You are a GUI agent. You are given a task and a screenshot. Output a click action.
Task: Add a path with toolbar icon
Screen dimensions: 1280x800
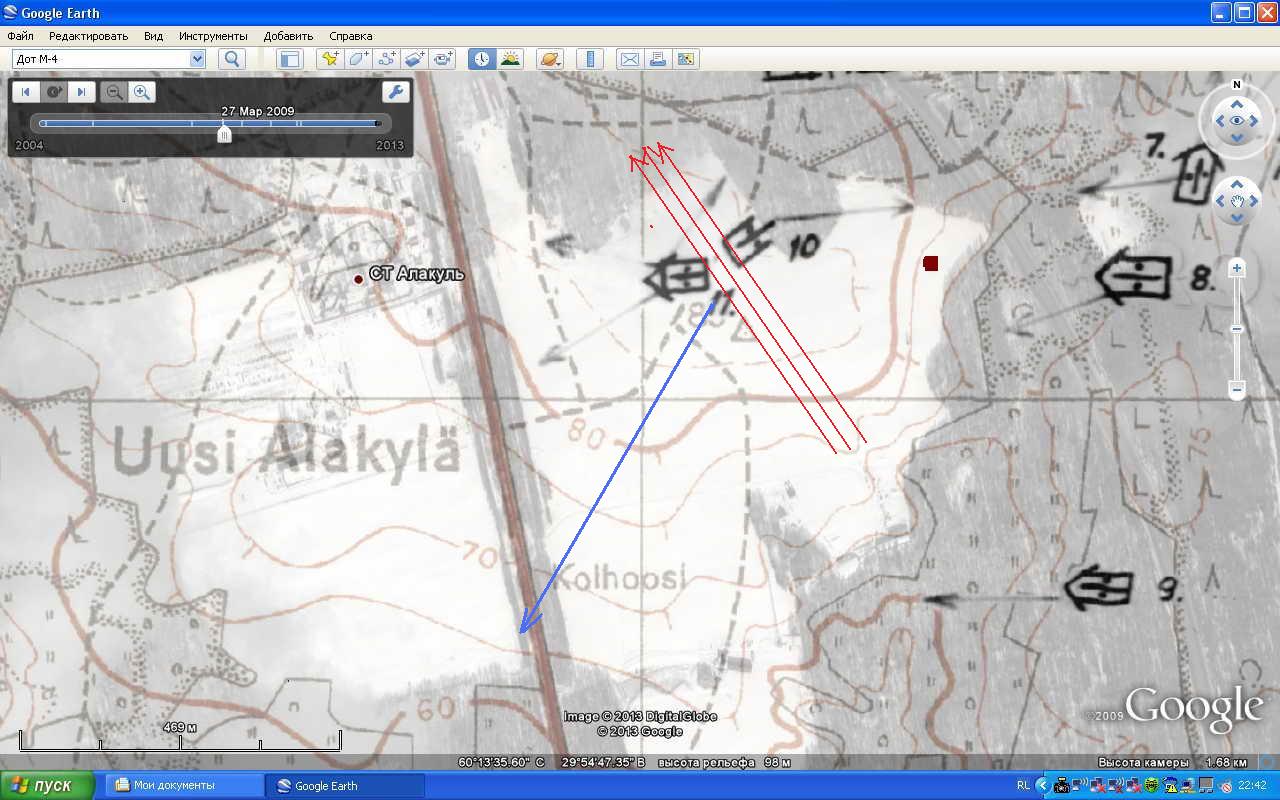(x=387, y=59)
